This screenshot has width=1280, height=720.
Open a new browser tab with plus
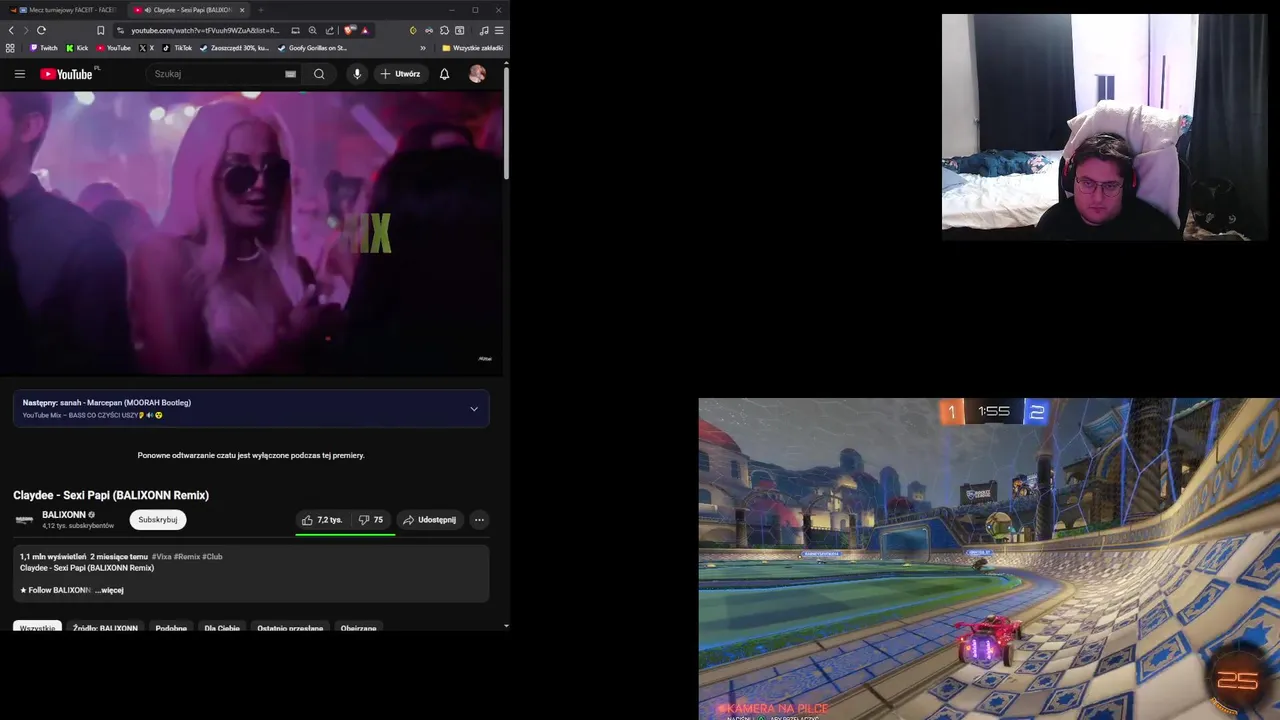pos(260,10)
